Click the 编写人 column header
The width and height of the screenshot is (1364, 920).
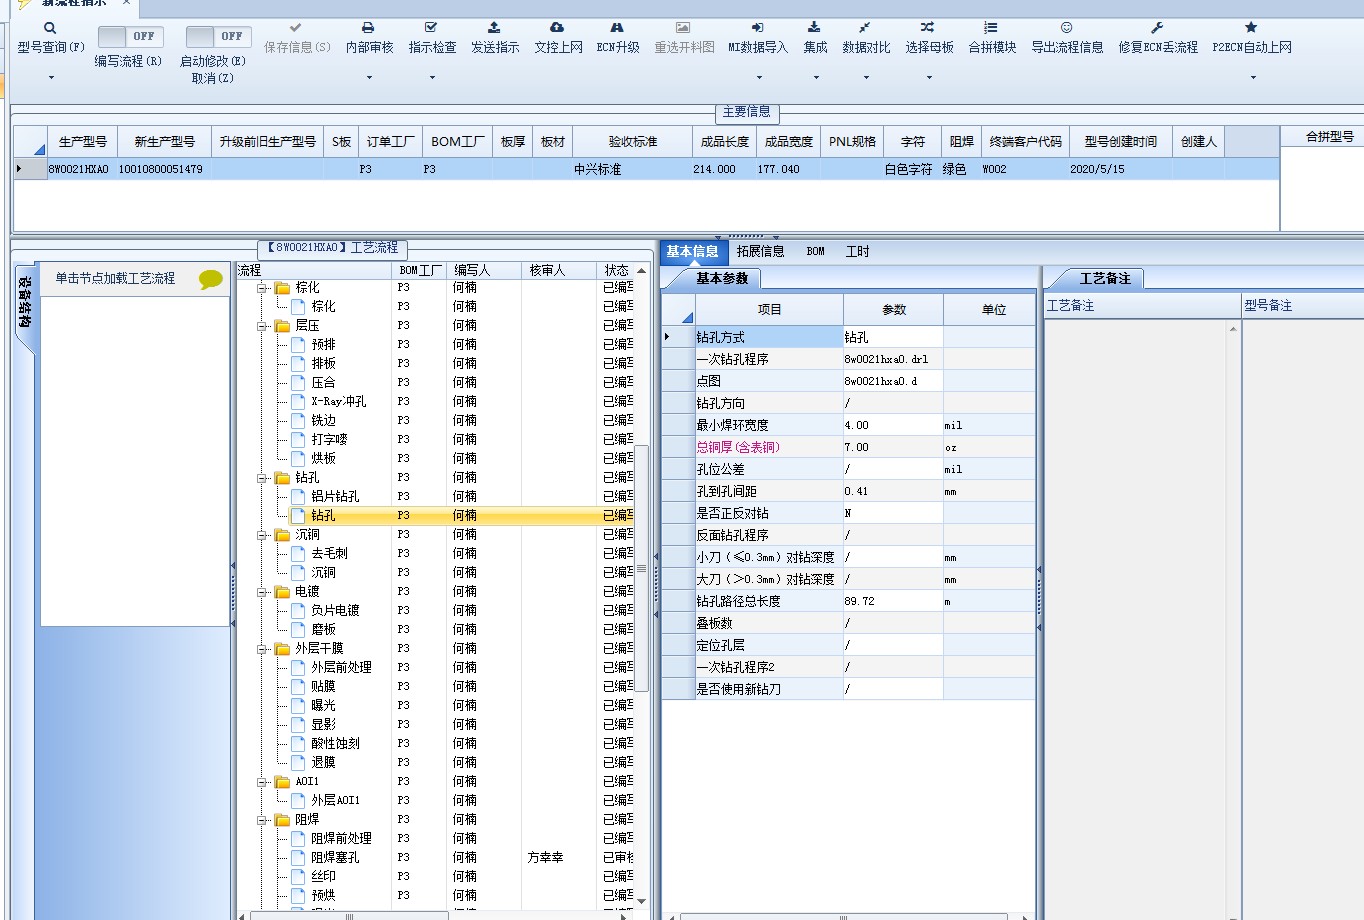tap(484, 271)
